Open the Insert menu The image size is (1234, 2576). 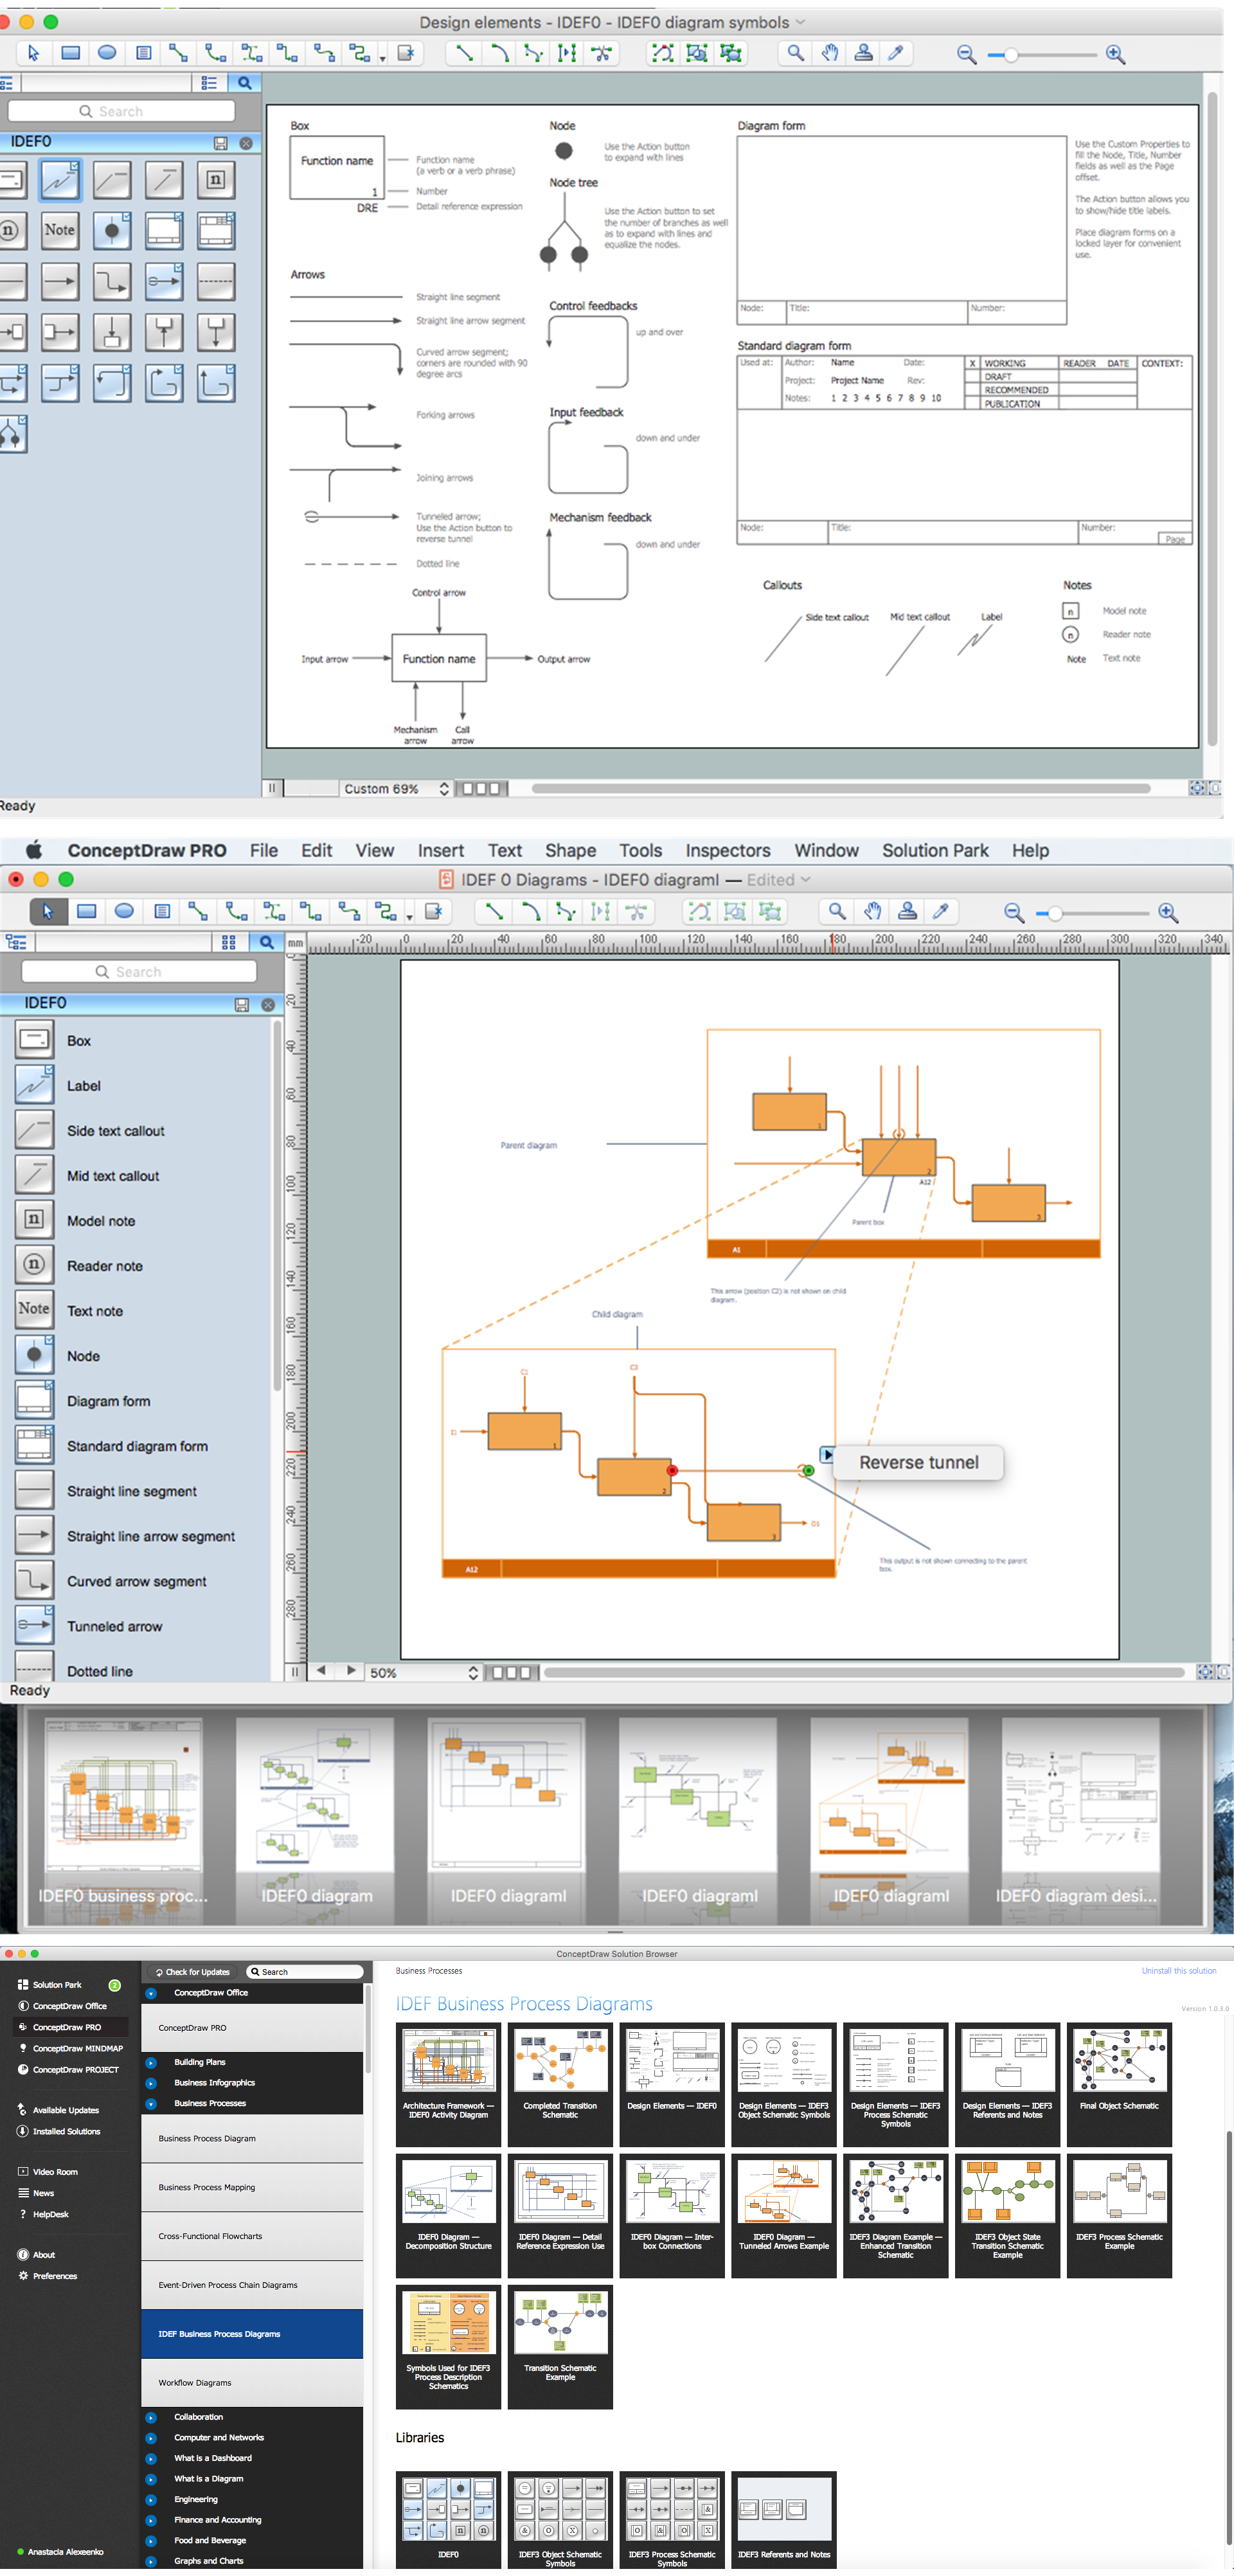coord(441,850)
